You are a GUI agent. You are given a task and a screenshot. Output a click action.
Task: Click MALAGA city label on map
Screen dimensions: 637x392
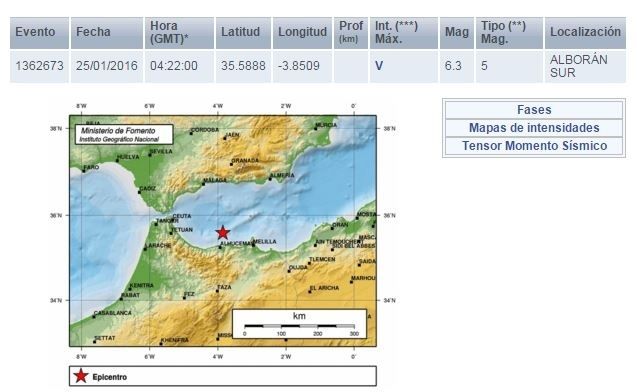214,180
